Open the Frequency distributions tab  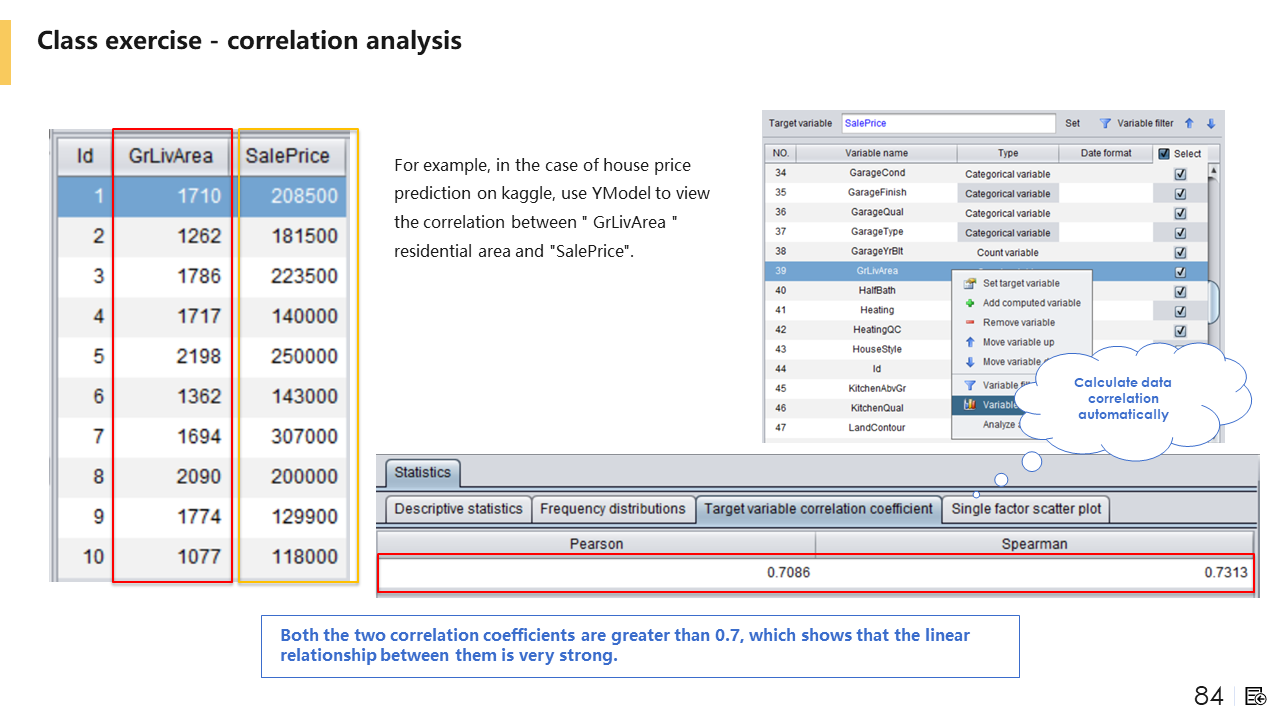(612, 509)
